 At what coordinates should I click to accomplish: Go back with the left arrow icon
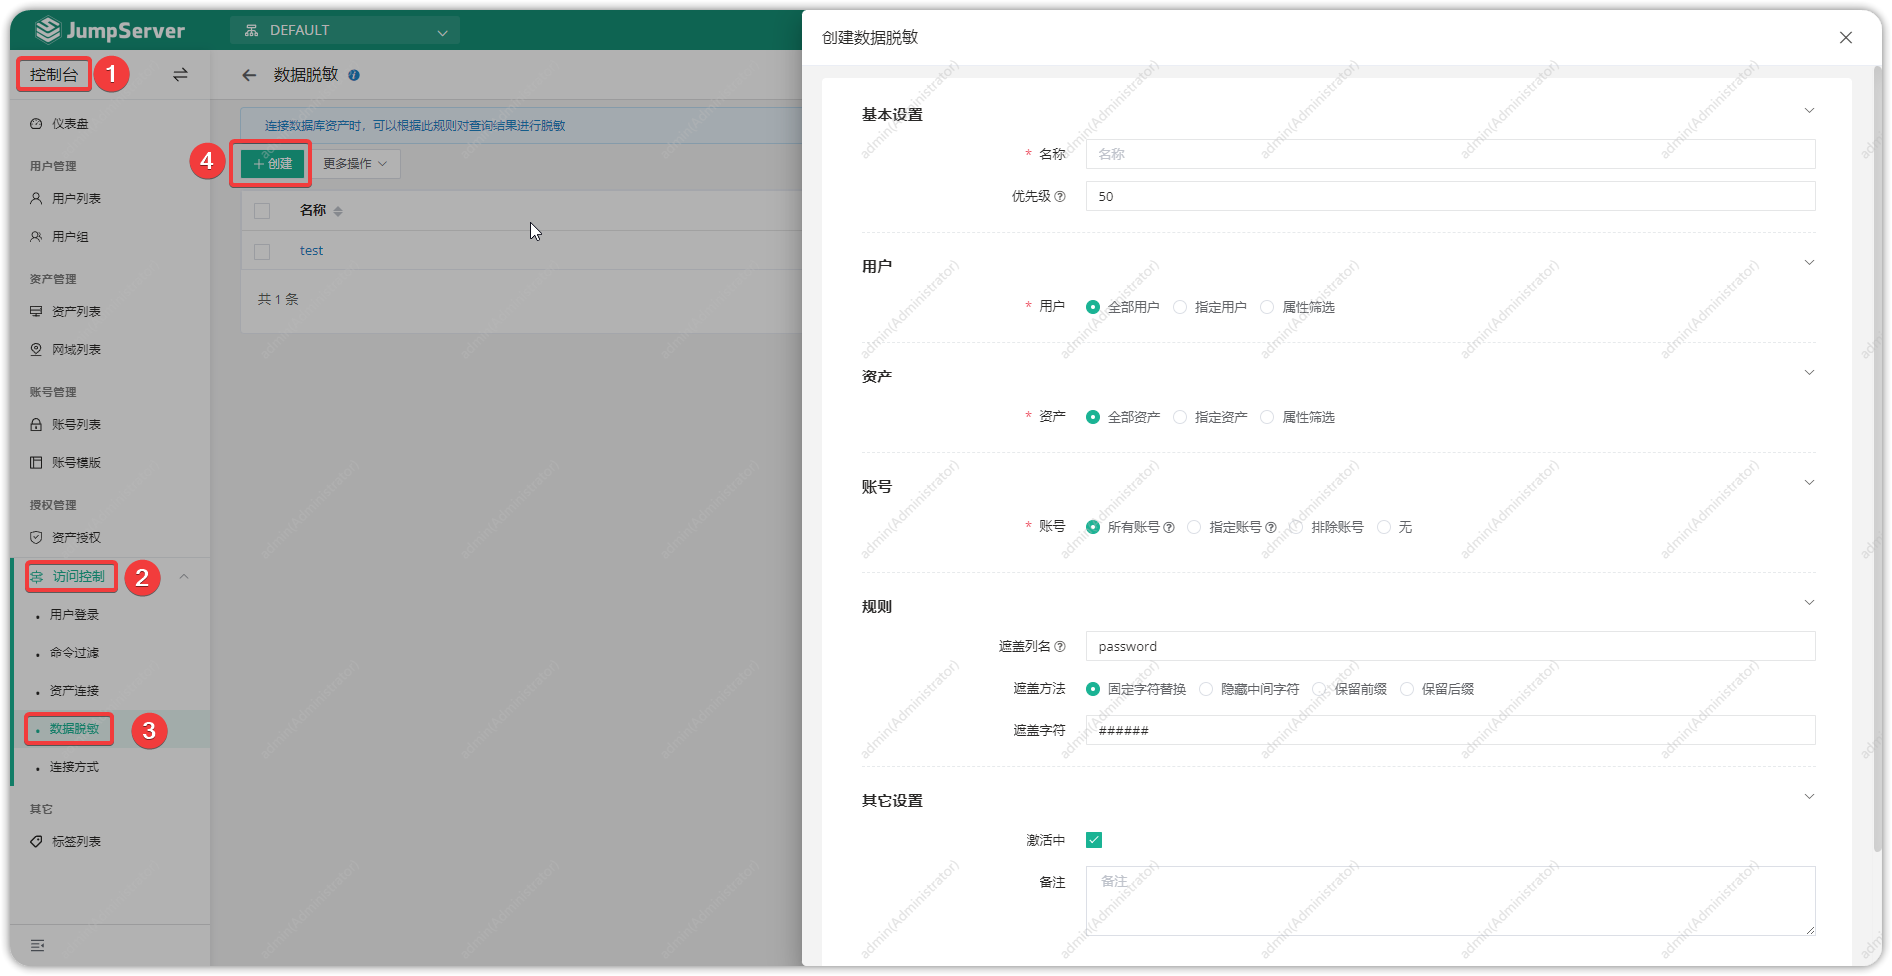click(x=249, y=75)
